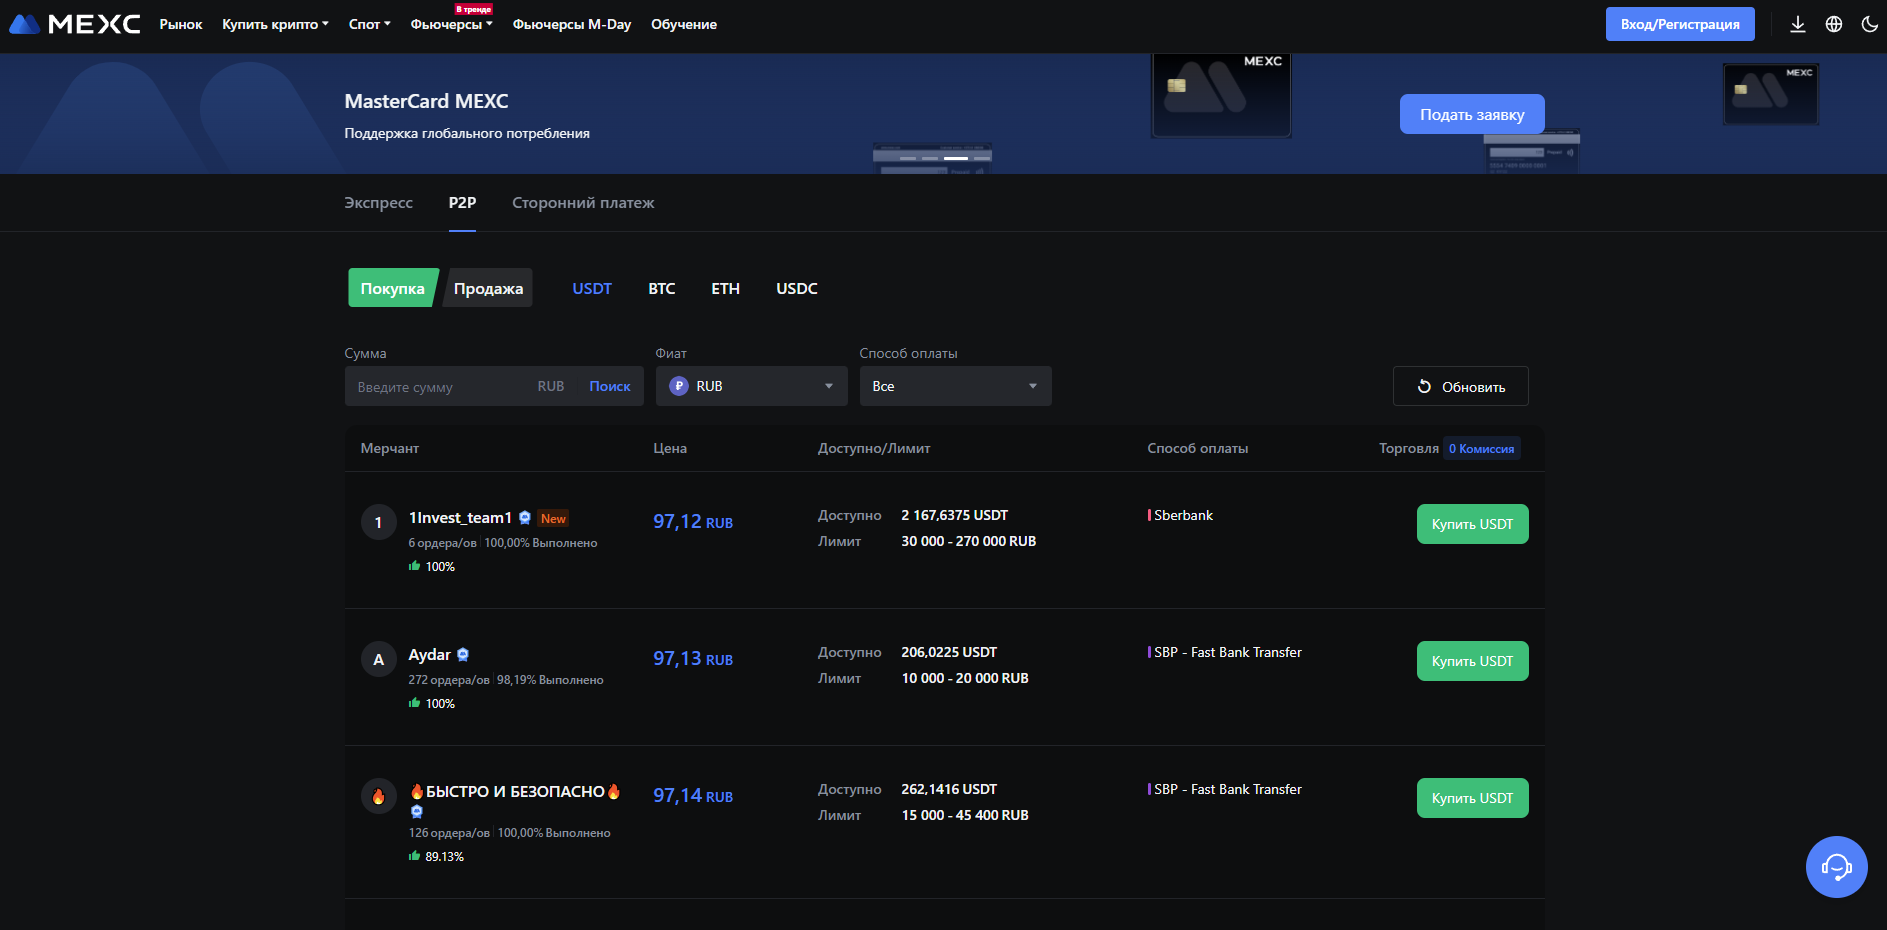Image resolution: width=1887 pixels, height=930 pixels.
Task: Click the Введите сумму input field
Action: [440, 386]
